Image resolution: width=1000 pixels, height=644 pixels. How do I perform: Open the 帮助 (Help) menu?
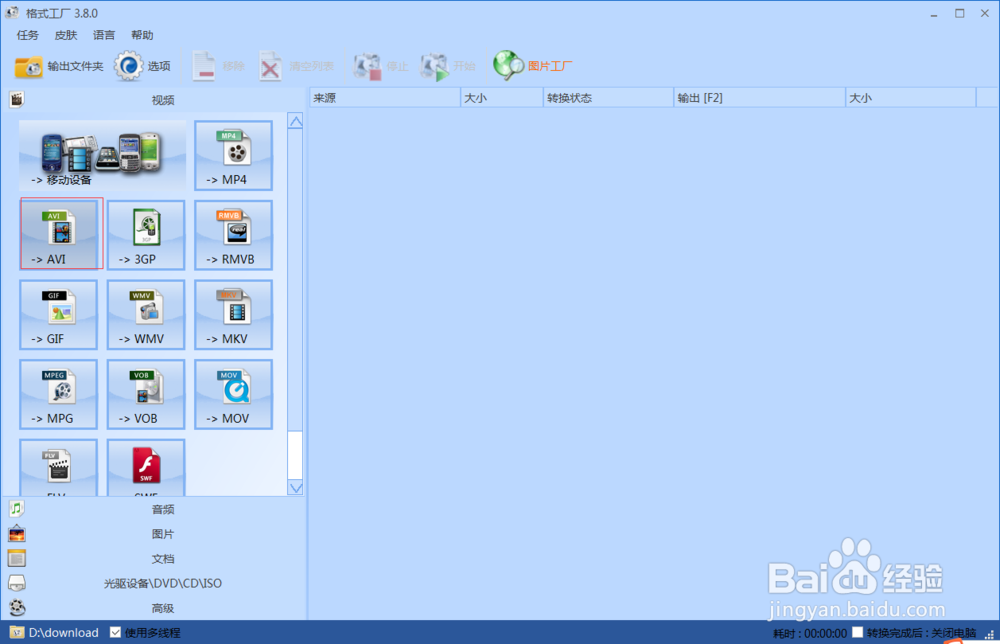(142, 35)
